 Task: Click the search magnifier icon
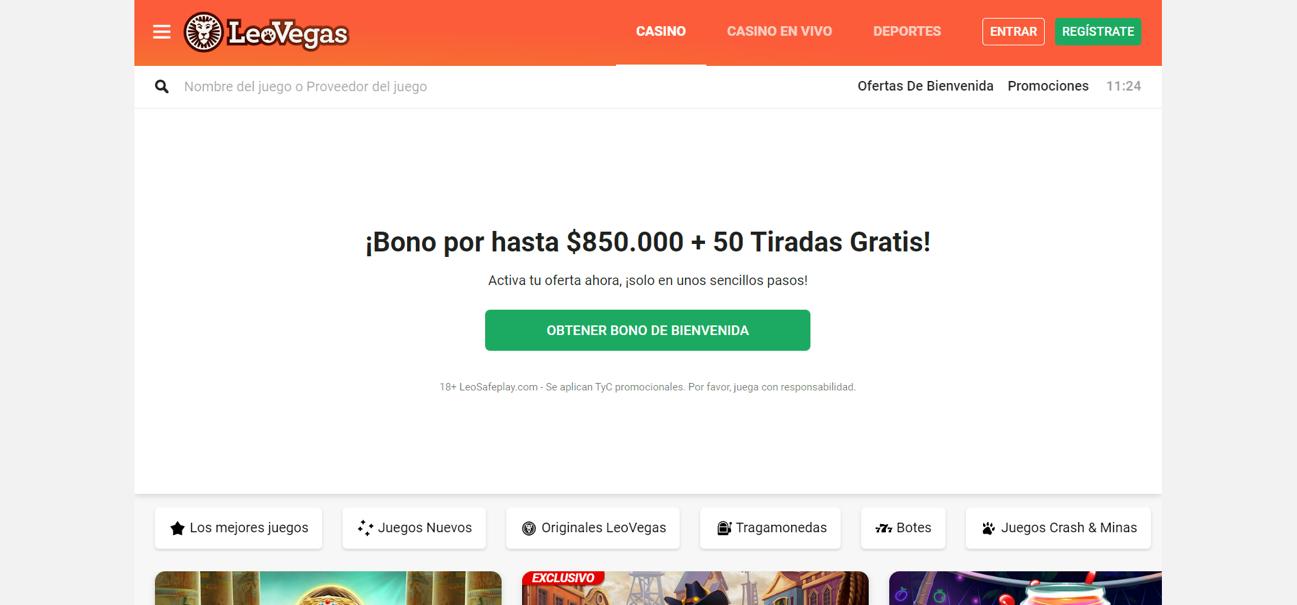coord(161,87)
